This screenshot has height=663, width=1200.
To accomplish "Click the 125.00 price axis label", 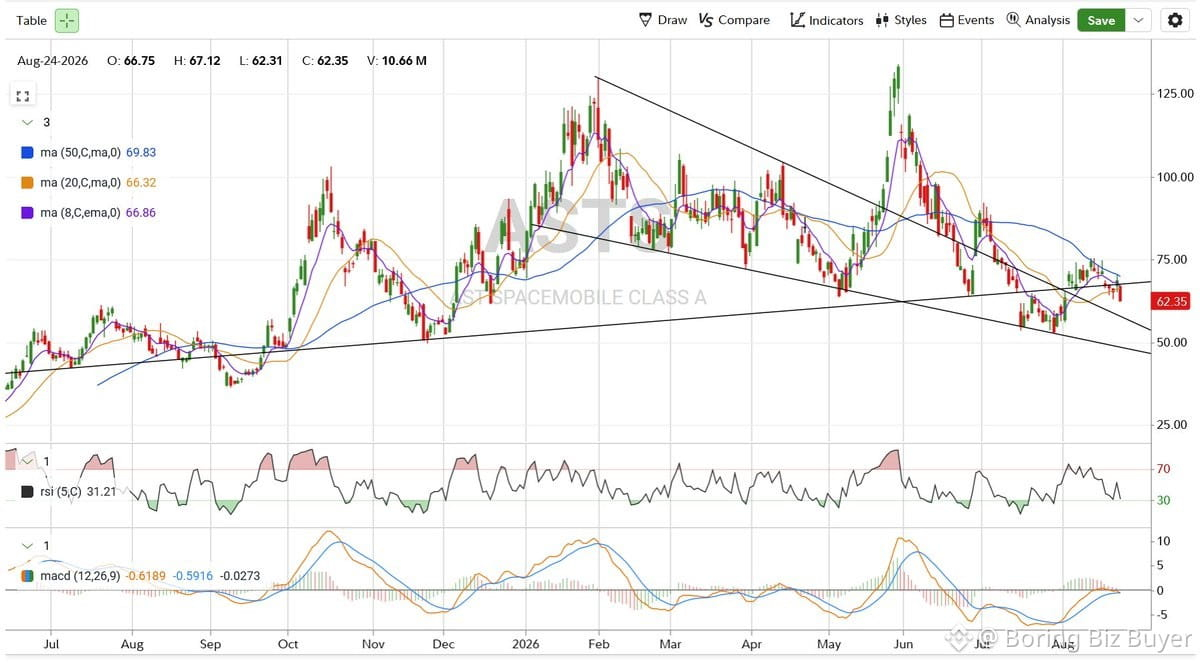I will 1175,94.
